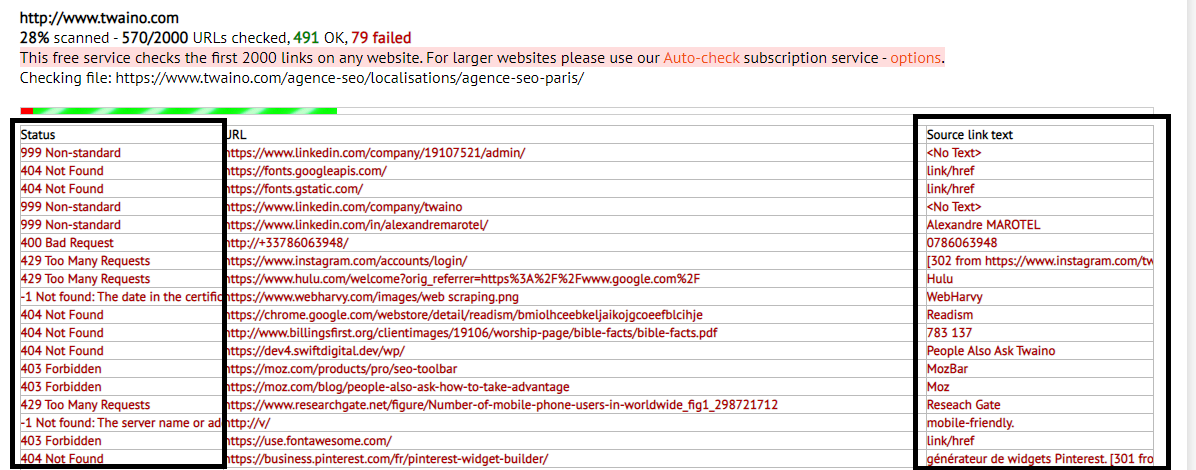Open the researchgate.net figure URL

click(502, 405)
